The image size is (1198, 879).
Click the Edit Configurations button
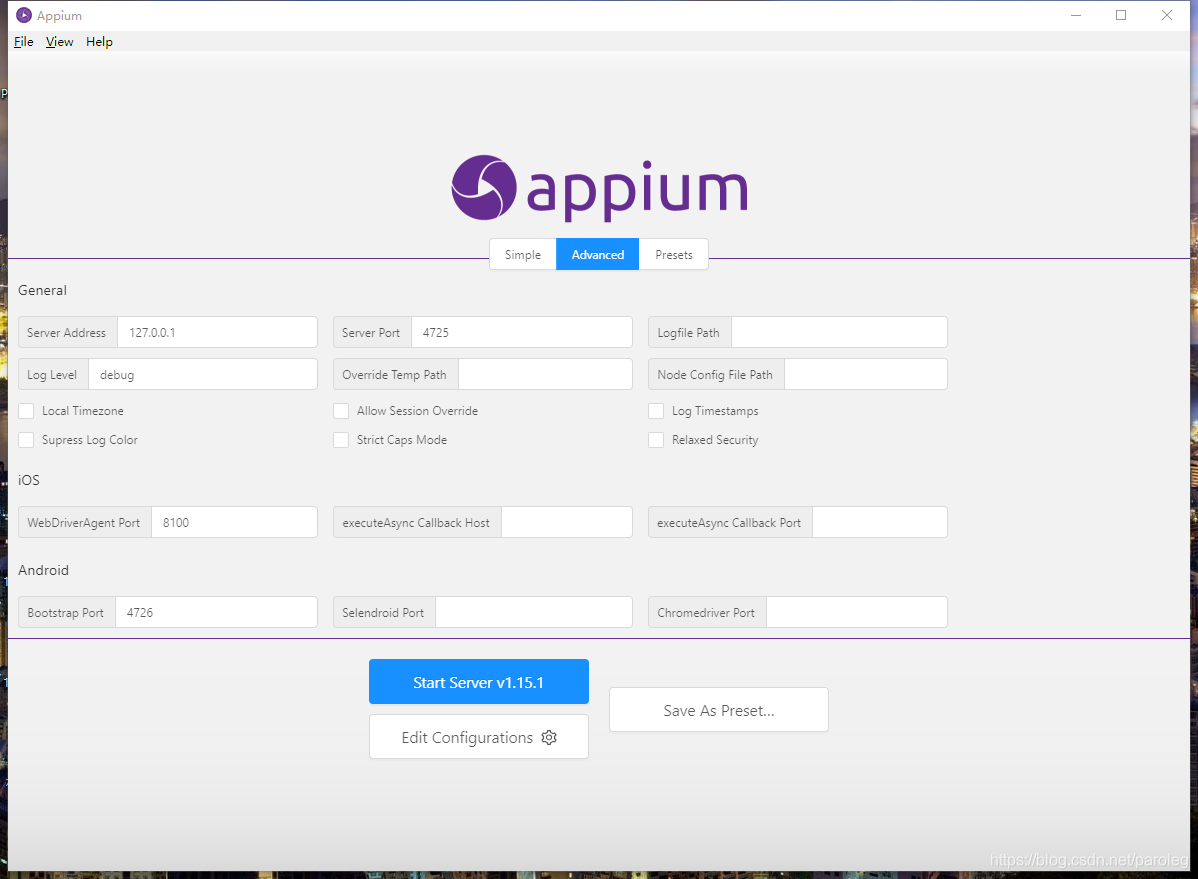[x=478, y=737]
